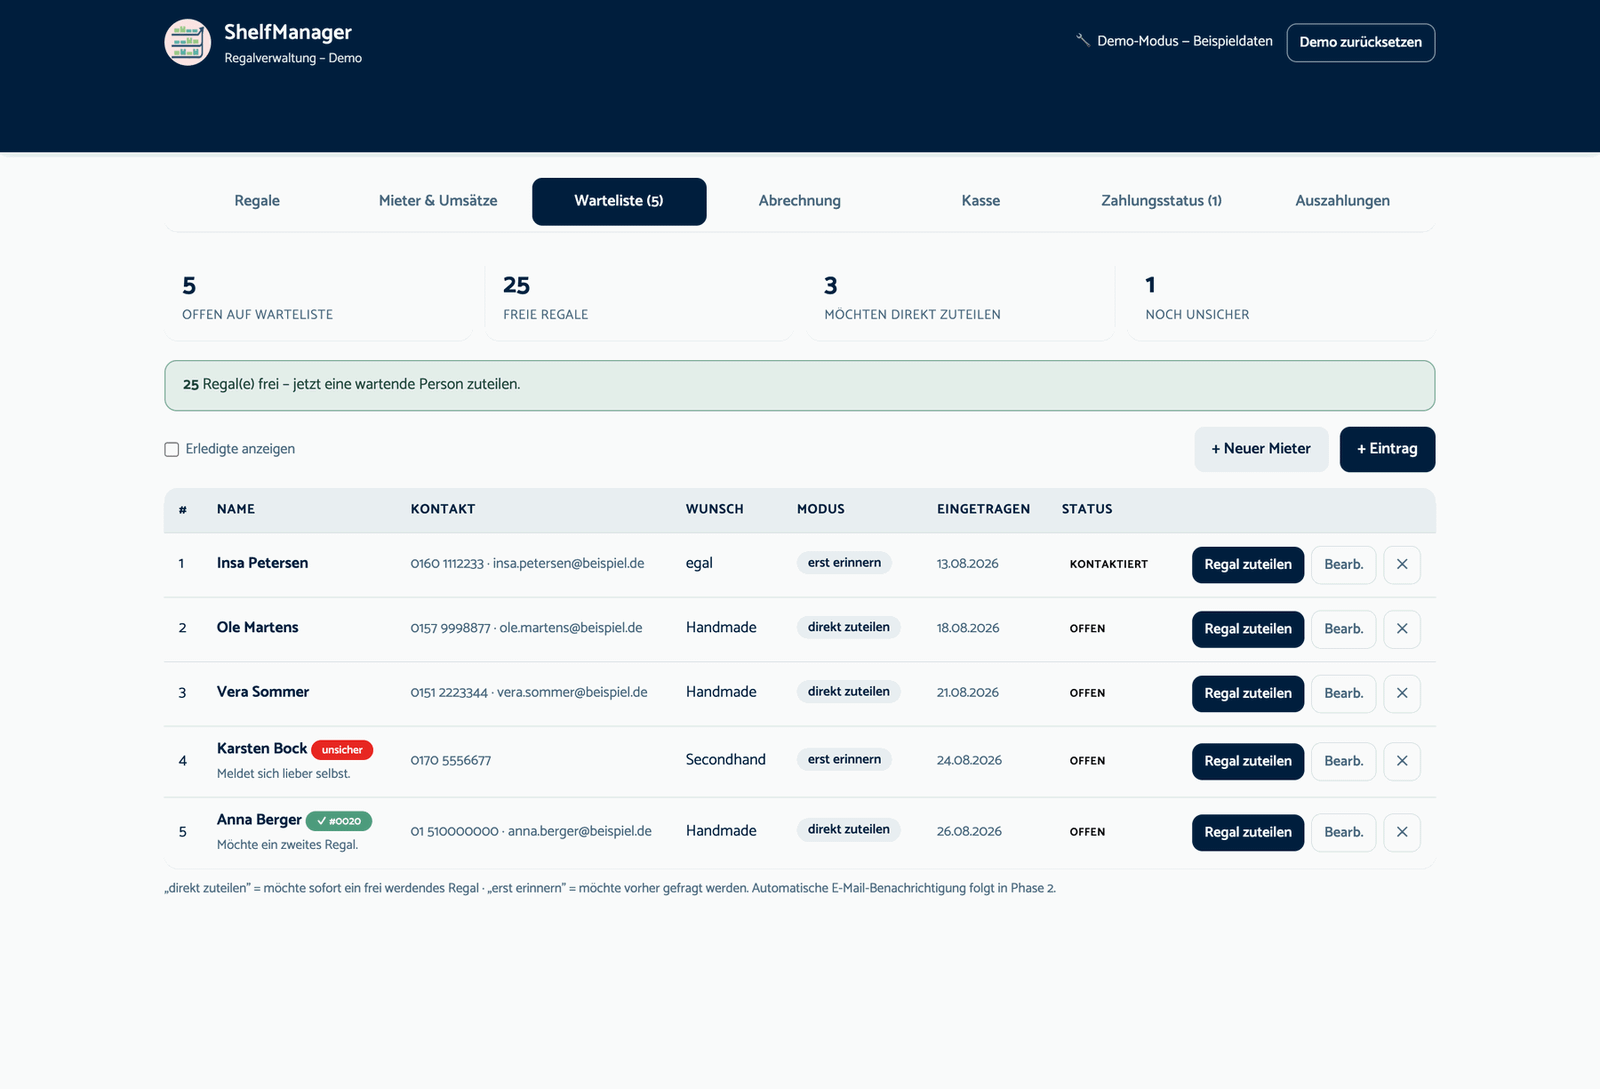Switch to Mieter & Umsätze tab
The image size is (1600, 1089).
(x=438, y=201)
